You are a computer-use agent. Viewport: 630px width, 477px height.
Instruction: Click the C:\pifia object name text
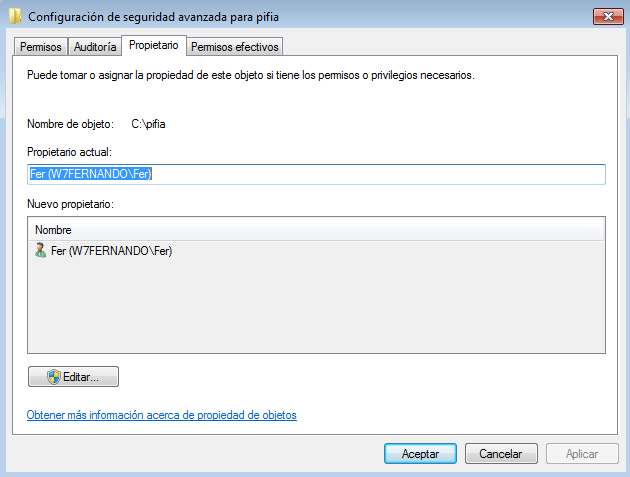(x=148, y=124)
